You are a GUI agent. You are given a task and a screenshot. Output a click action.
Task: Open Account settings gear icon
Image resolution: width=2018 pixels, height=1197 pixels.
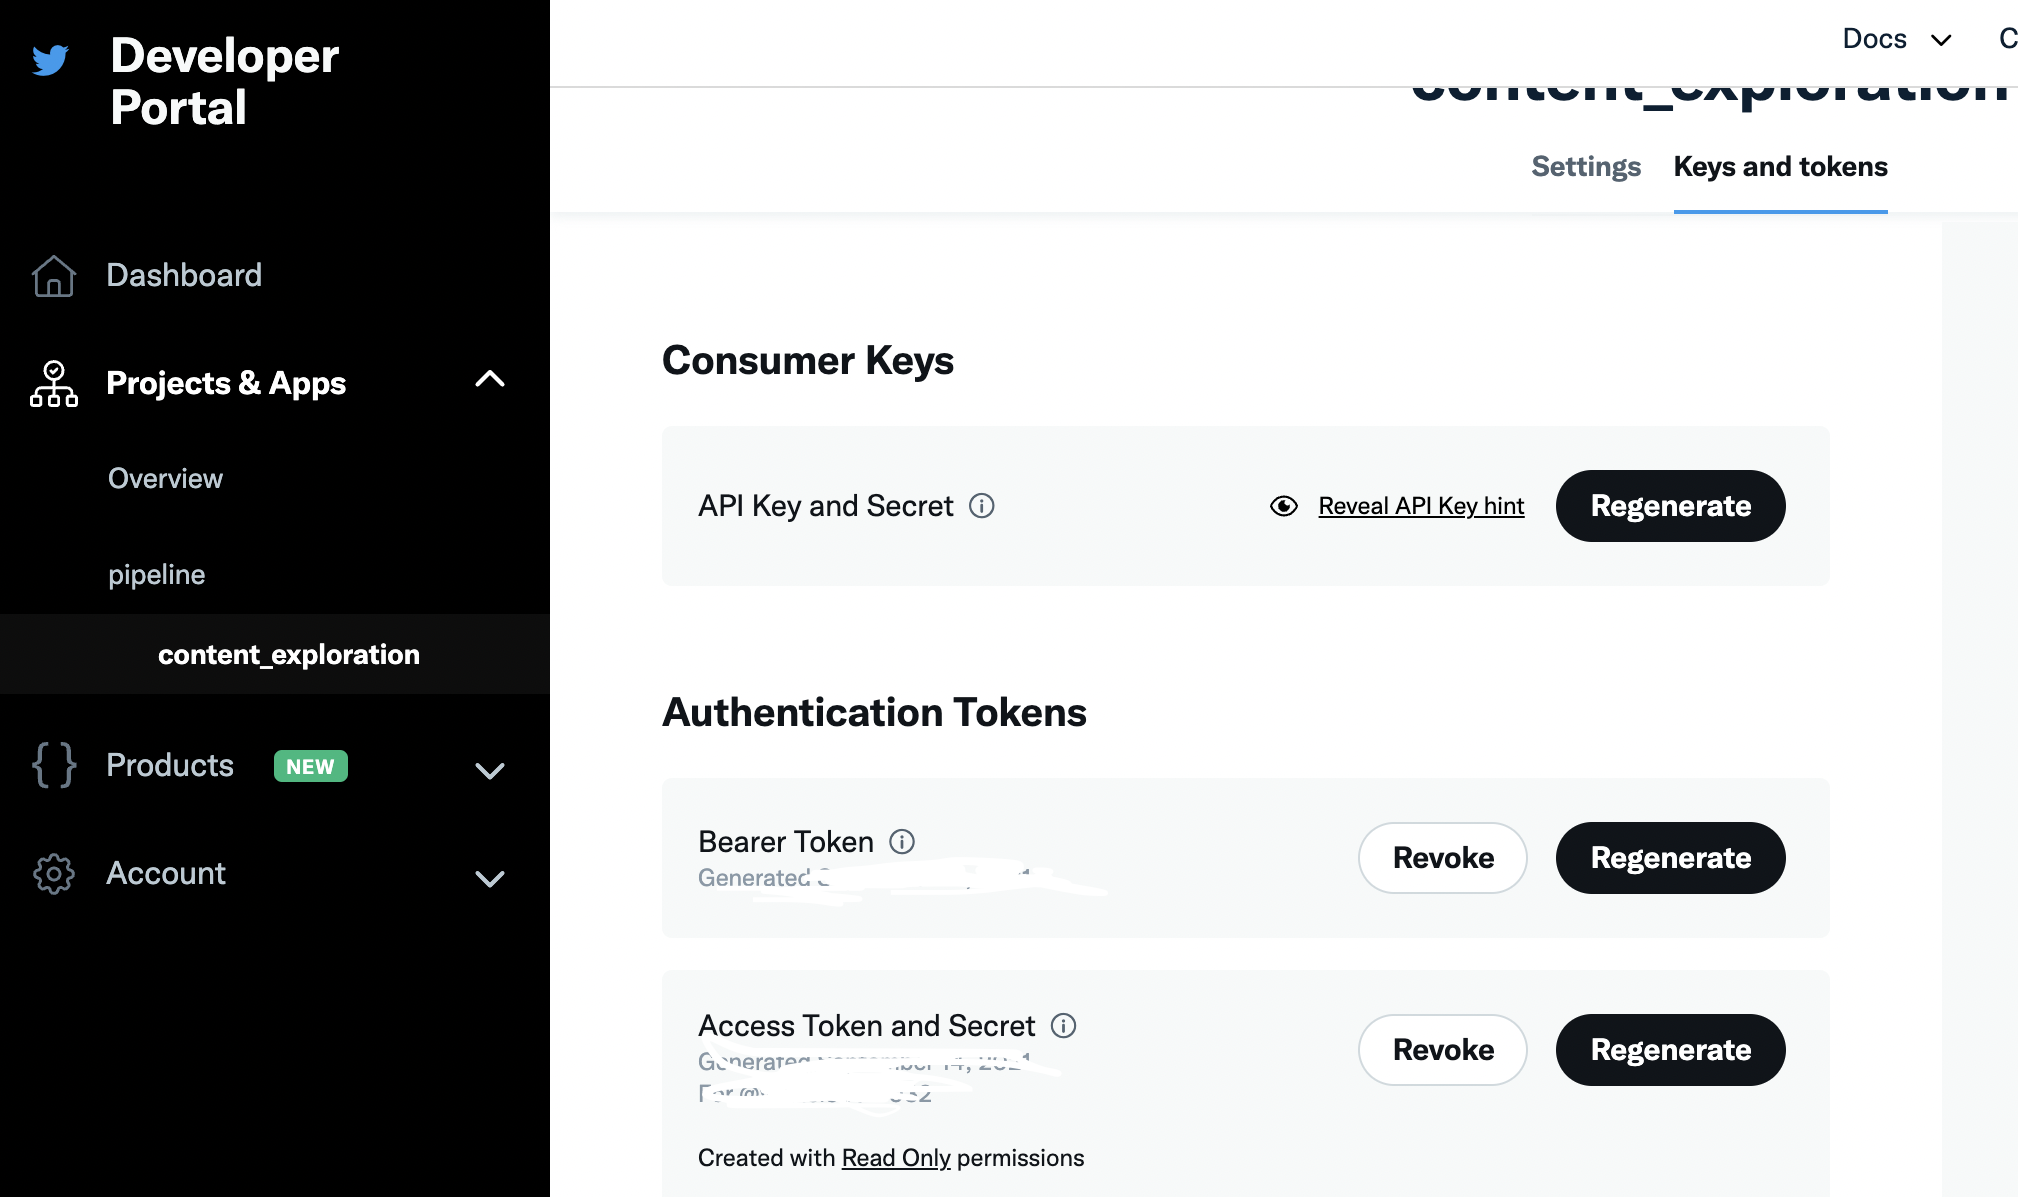[x=54, y=873]
